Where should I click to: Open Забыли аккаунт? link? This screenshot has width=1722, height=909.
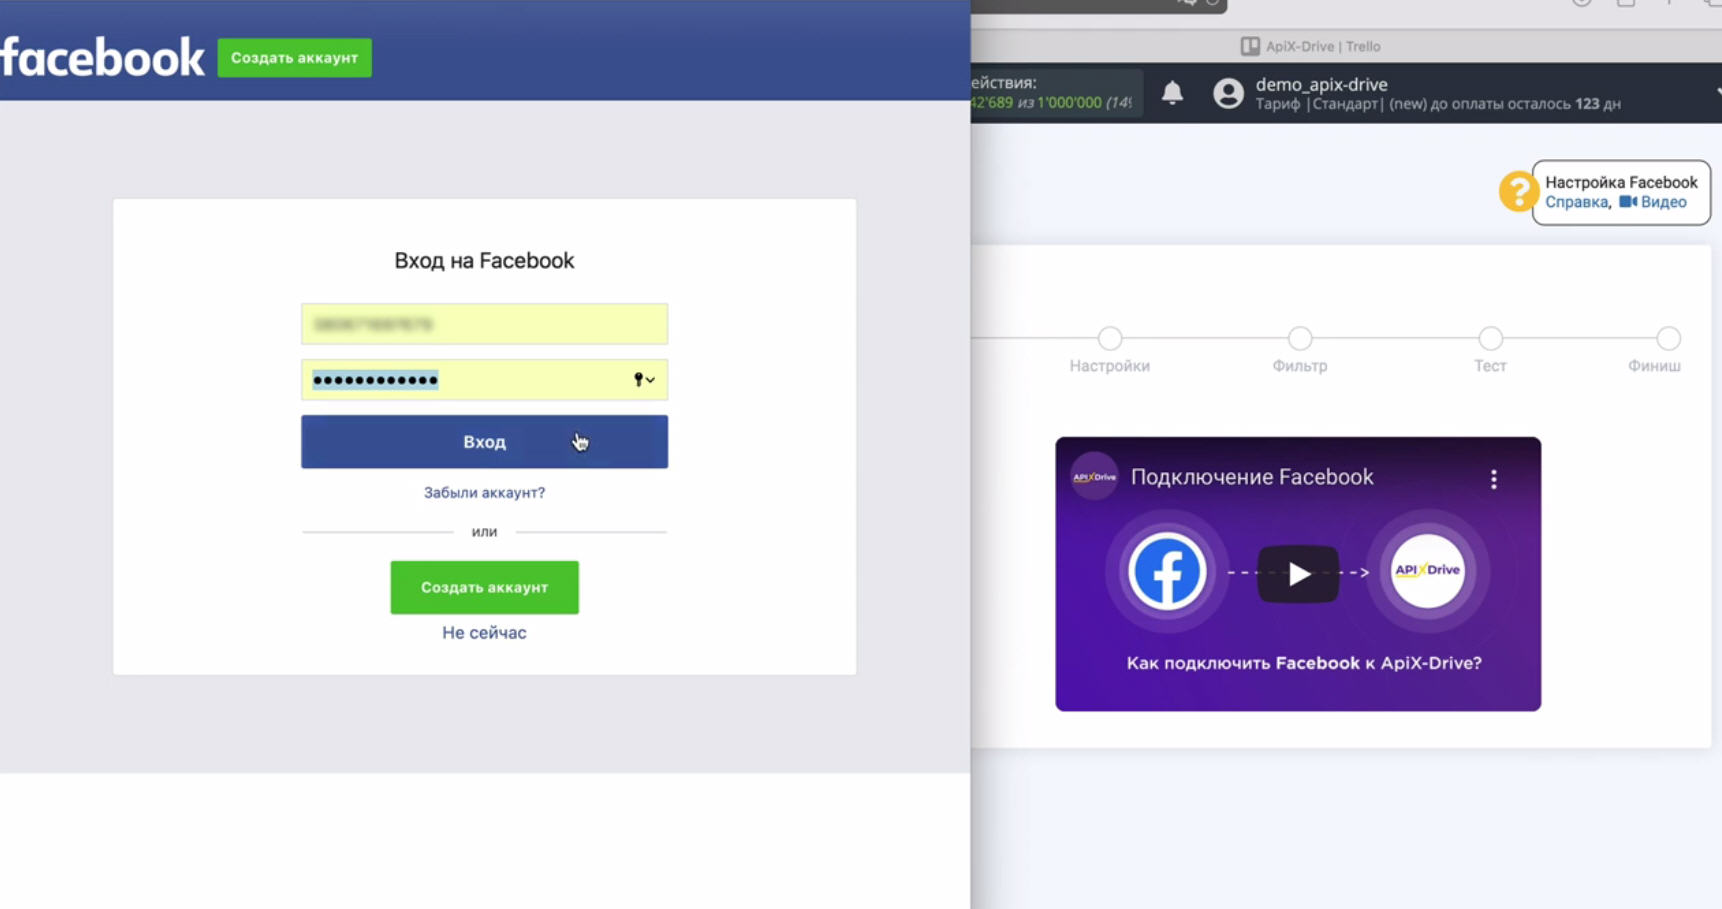point(484,493)
